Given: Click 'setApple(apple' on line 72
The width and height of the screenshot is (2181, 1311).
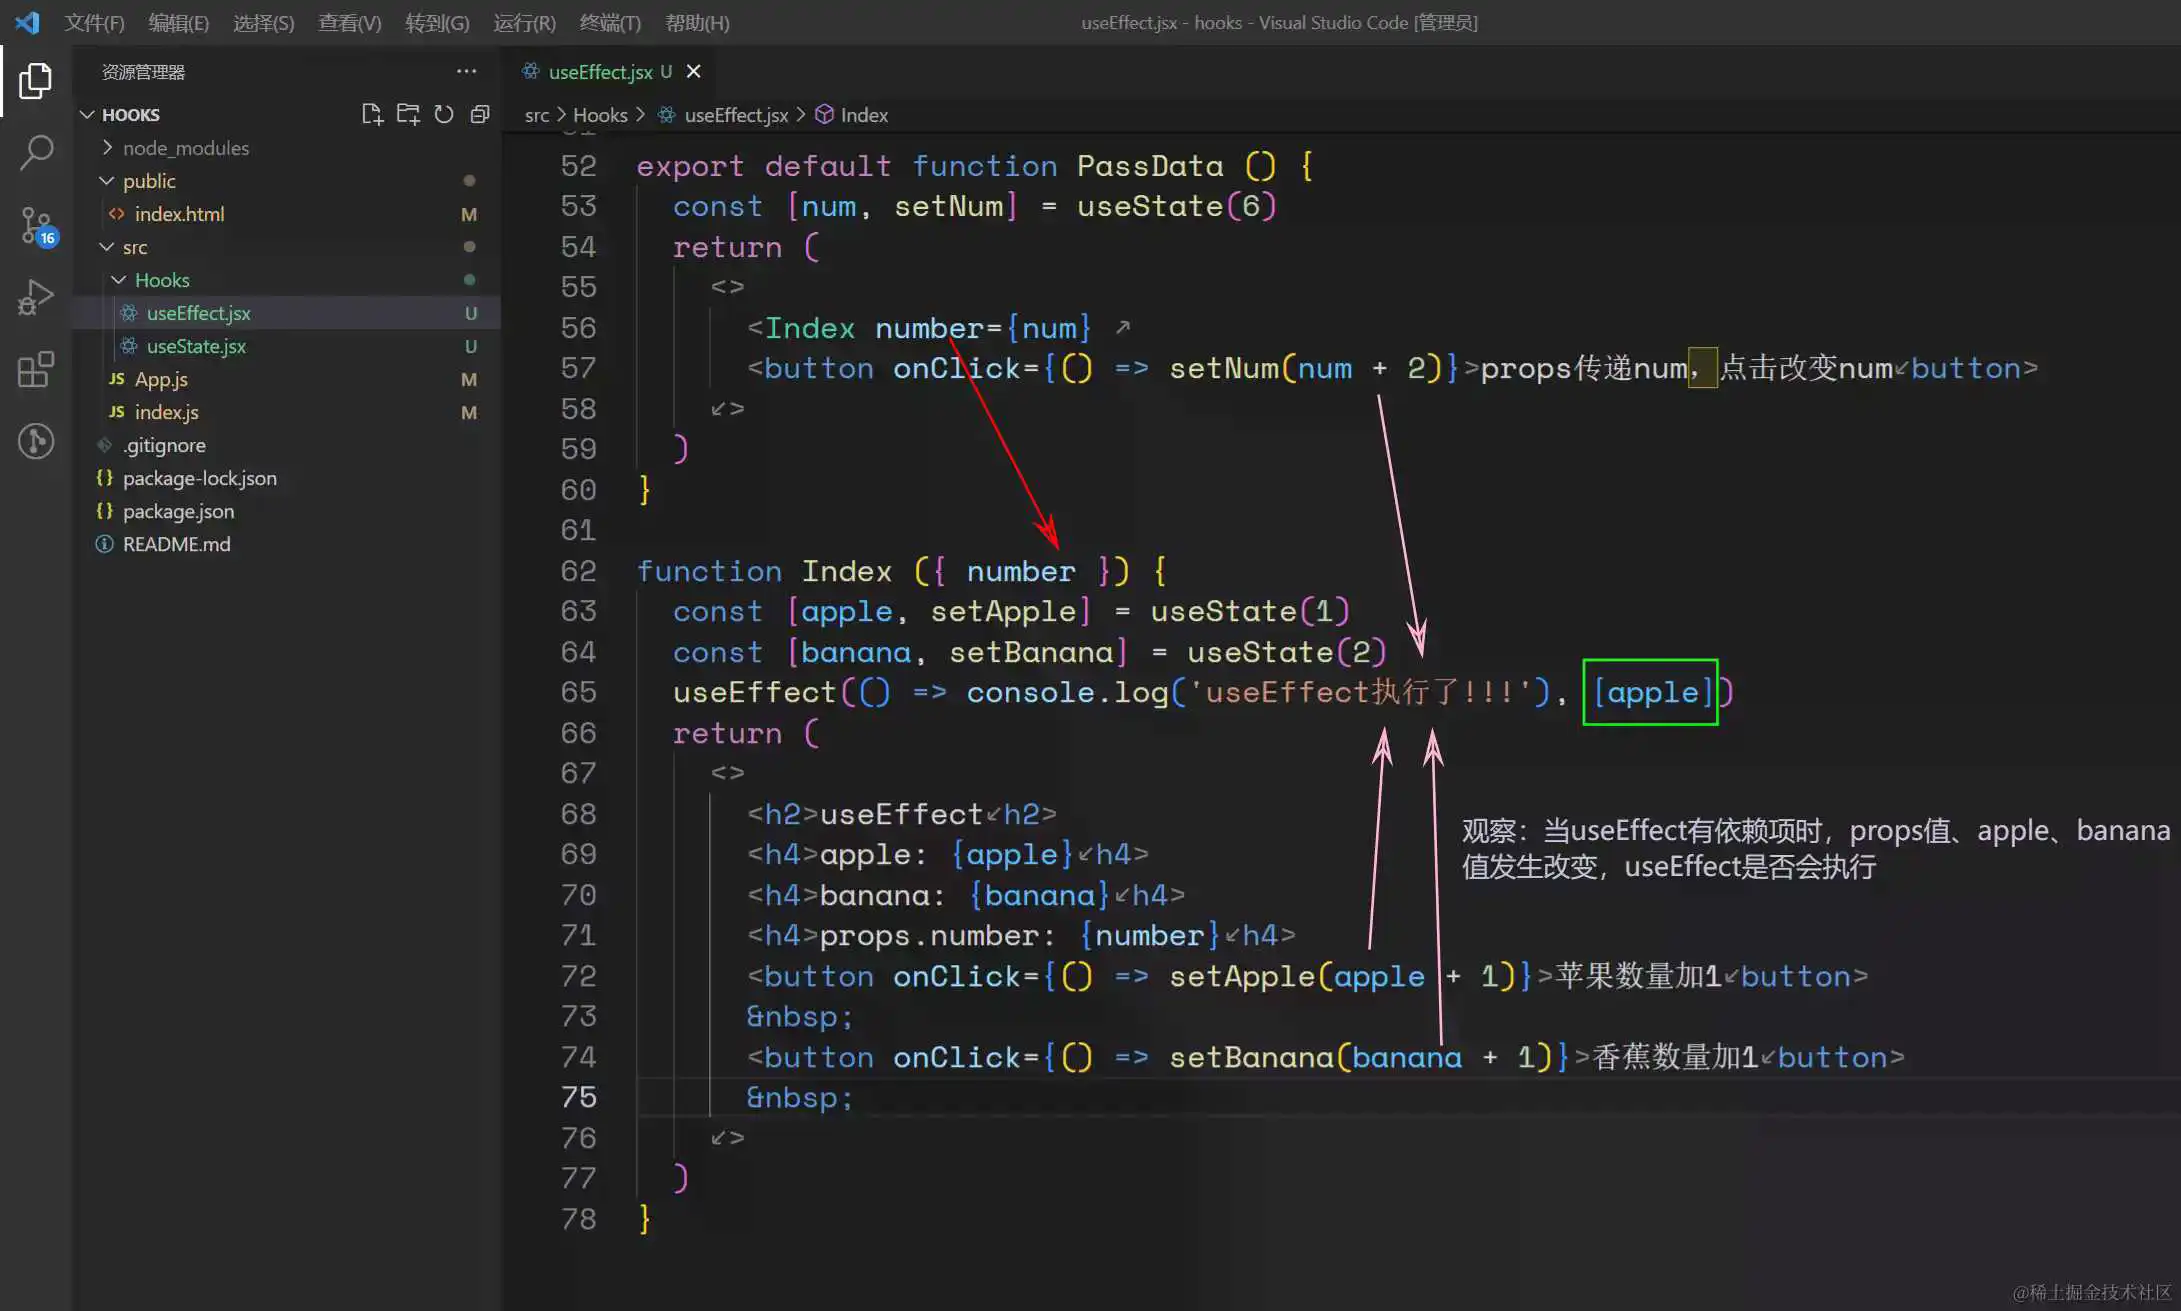Looking at the screenshot, I should tap(1297, 976).
